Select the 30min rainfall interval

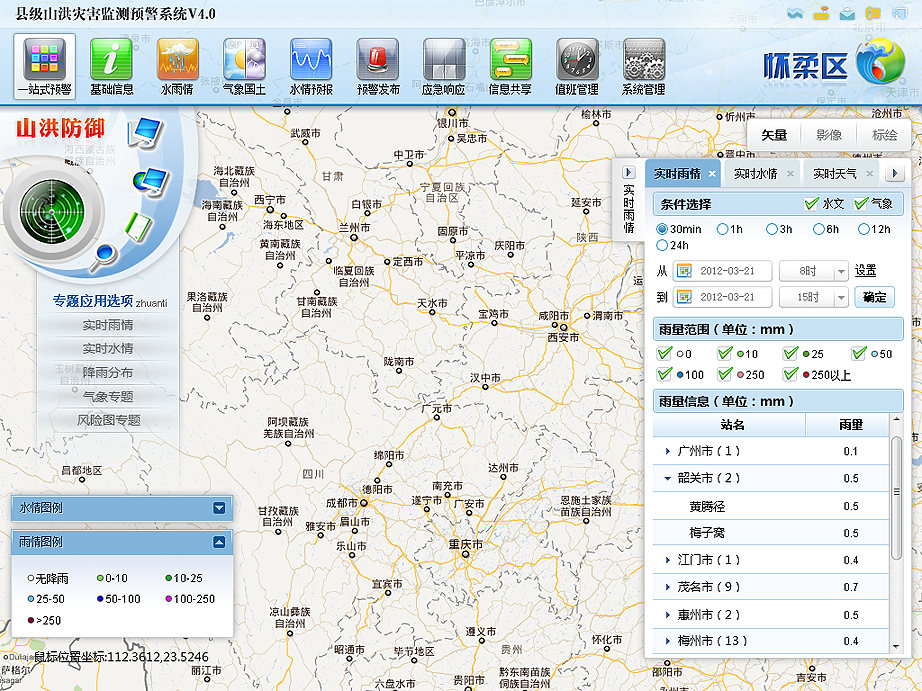(661, 228)
